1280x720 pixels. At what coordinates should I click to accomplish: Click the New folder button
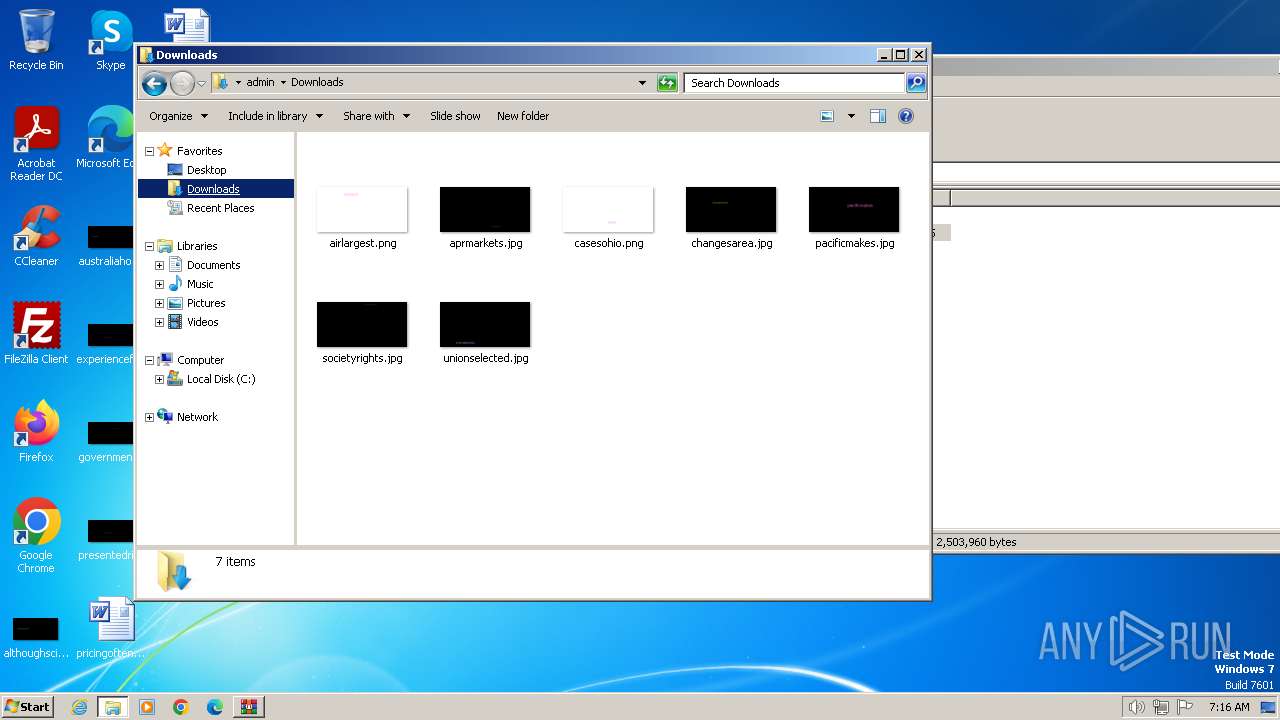tap(523, 116)
